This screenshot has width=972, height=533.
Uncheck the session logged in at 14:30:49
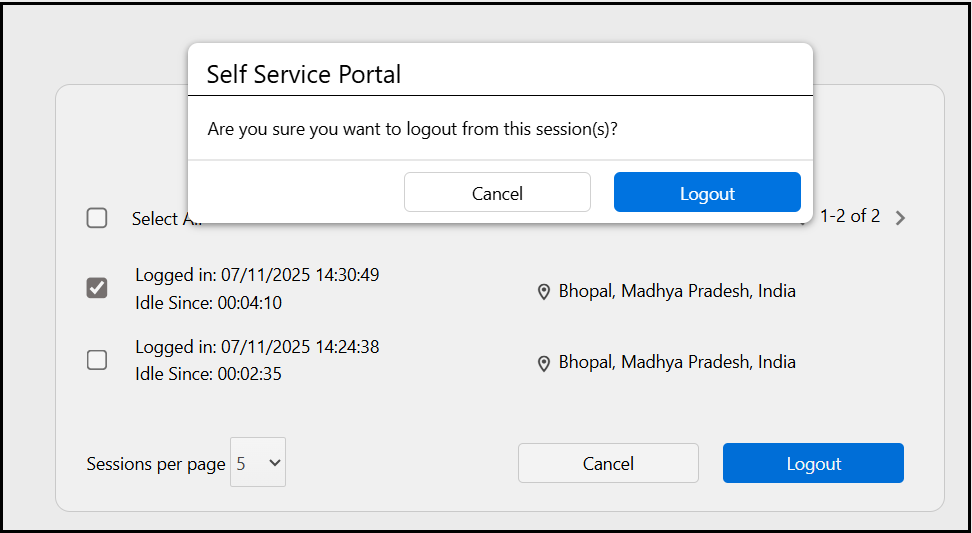pyautogui.click(x=97, y=288)
